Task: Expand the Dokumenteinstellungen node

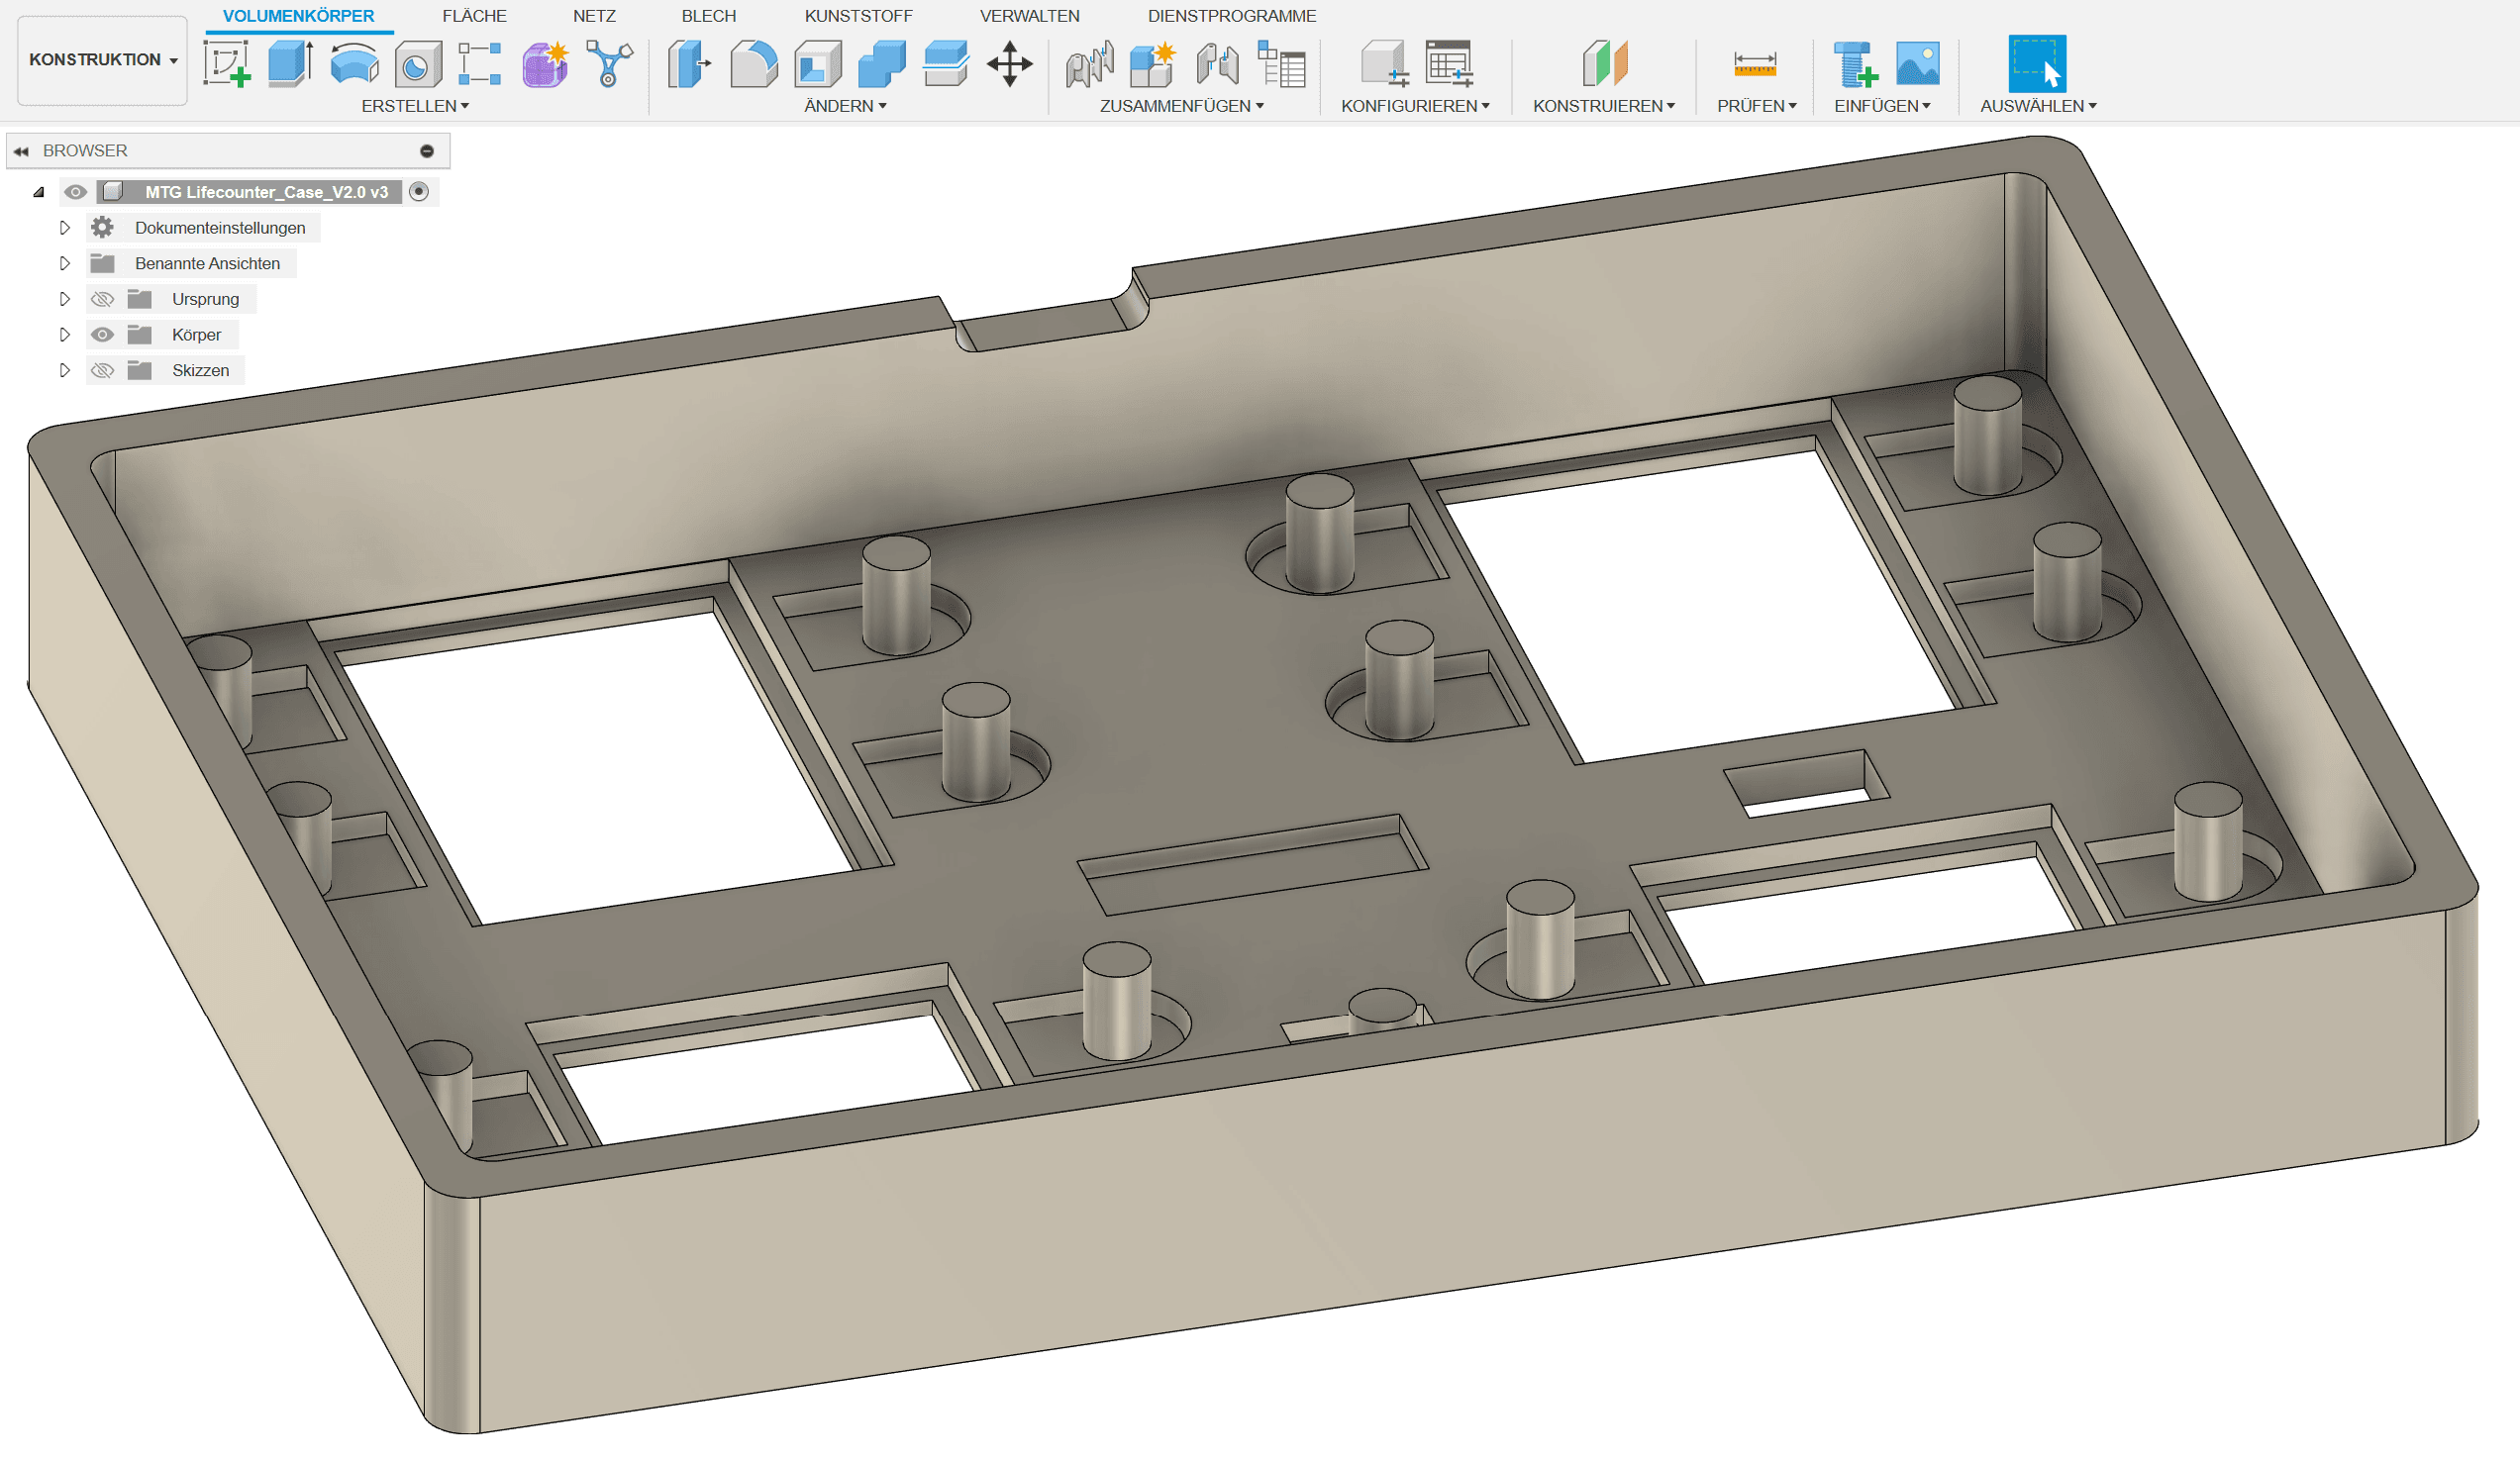Action: click(64, 227)
